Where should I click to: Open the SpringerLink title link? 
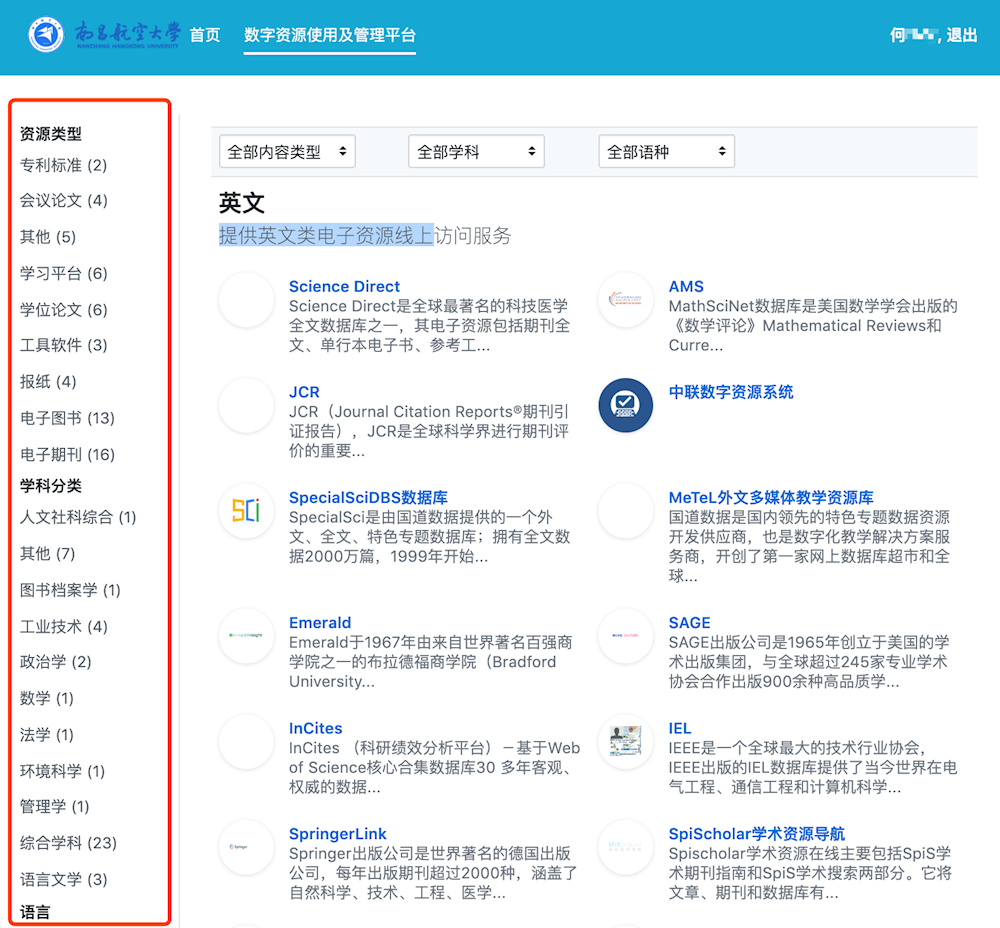pyautogui.click(x=338, y=834)
